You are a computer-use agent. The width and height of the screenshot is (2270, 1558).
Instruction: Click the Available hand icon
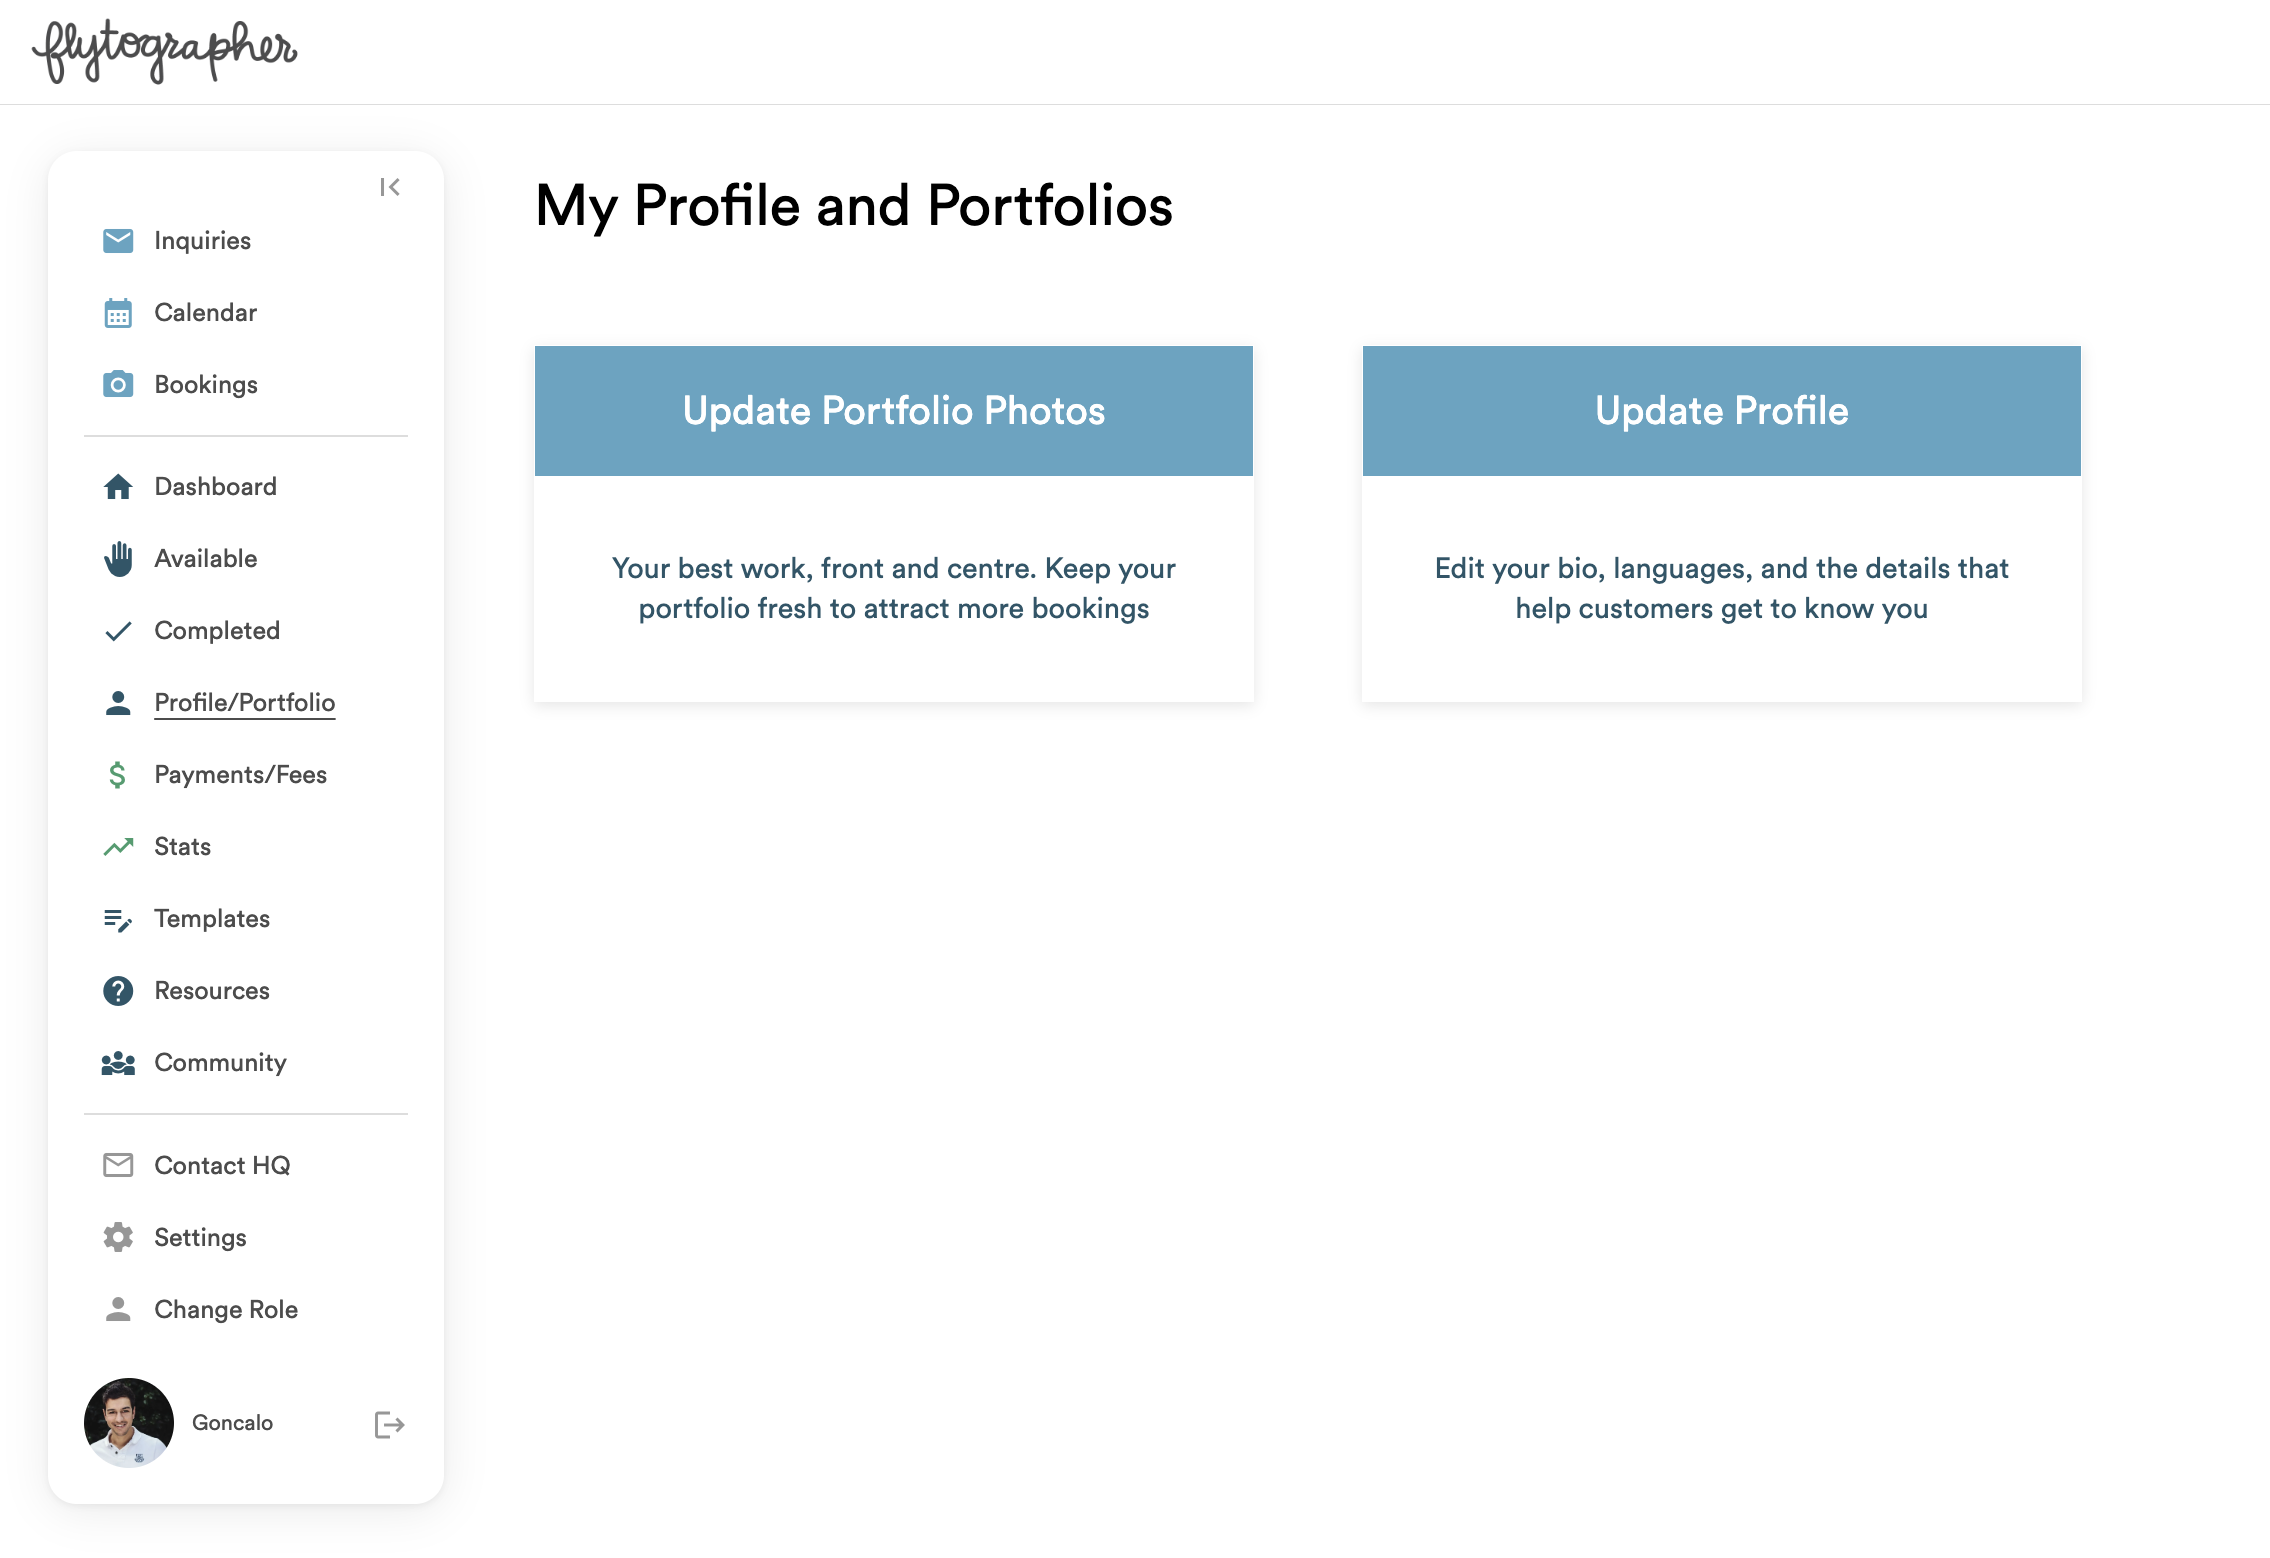[x=118, y=559]
